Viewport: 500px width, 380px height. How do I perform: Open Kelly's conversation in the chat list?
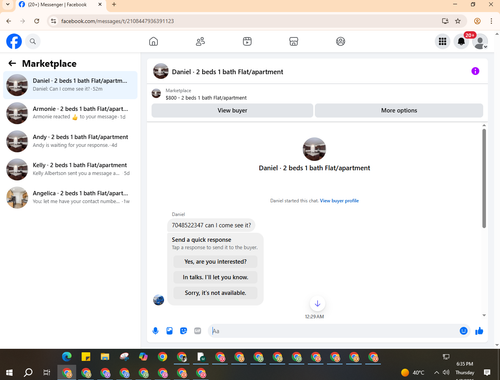[70, 169]
